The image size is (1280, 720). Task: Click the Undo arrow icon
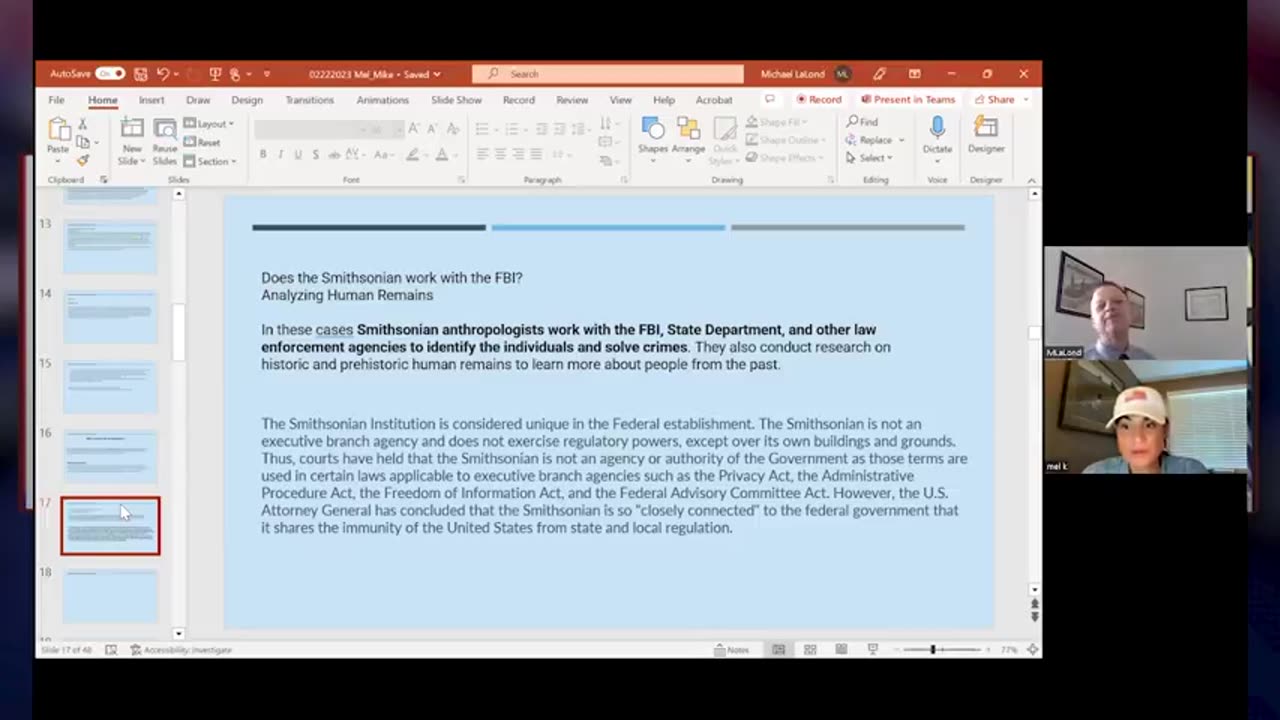point(163,74)
